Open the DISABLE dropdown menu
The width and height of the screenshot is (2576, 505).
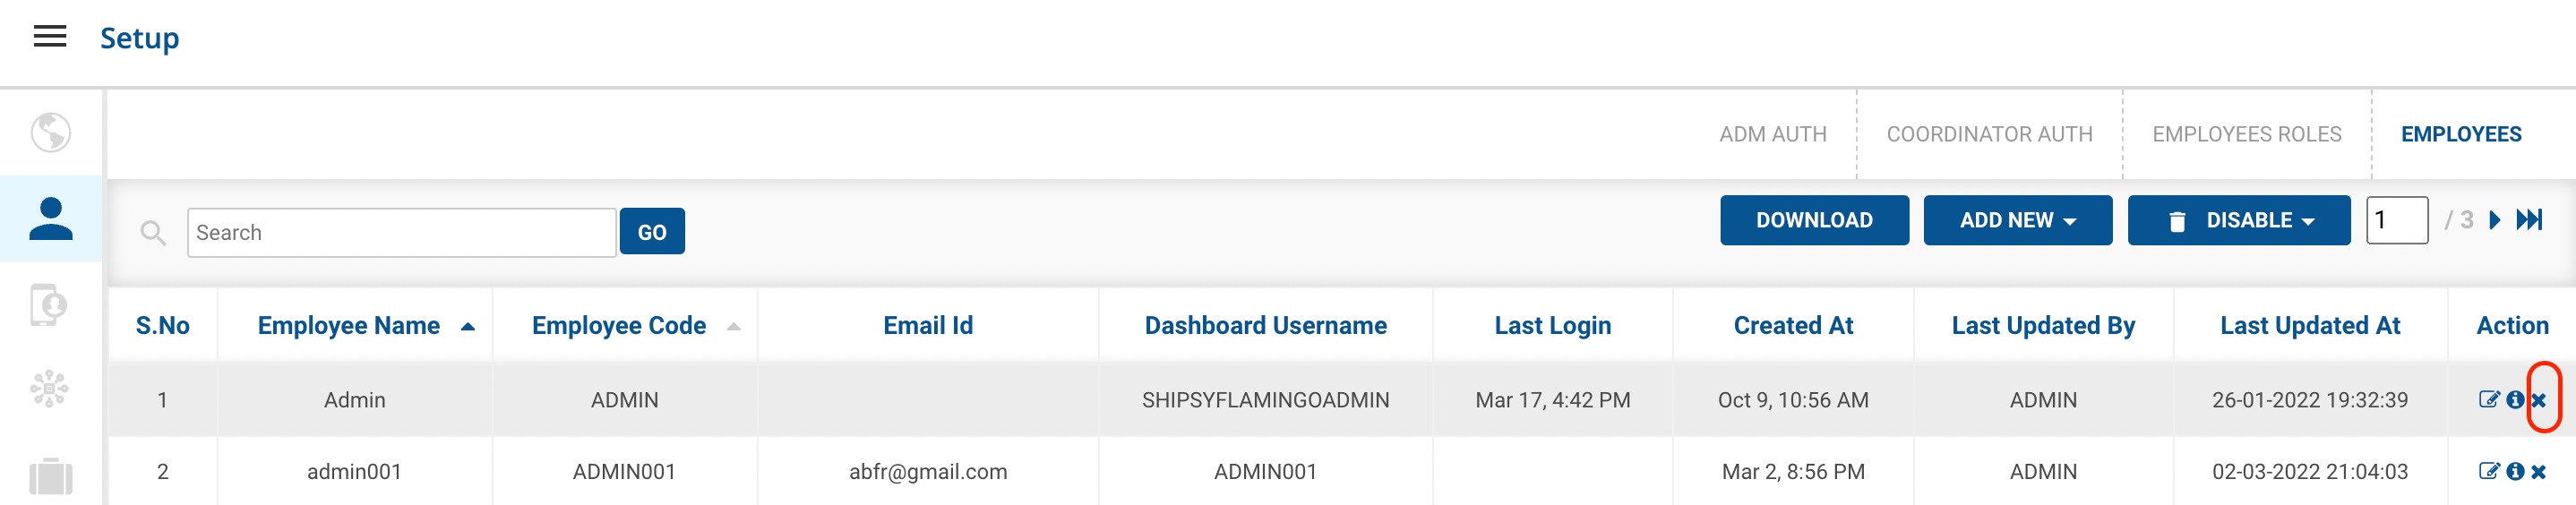2238,220
